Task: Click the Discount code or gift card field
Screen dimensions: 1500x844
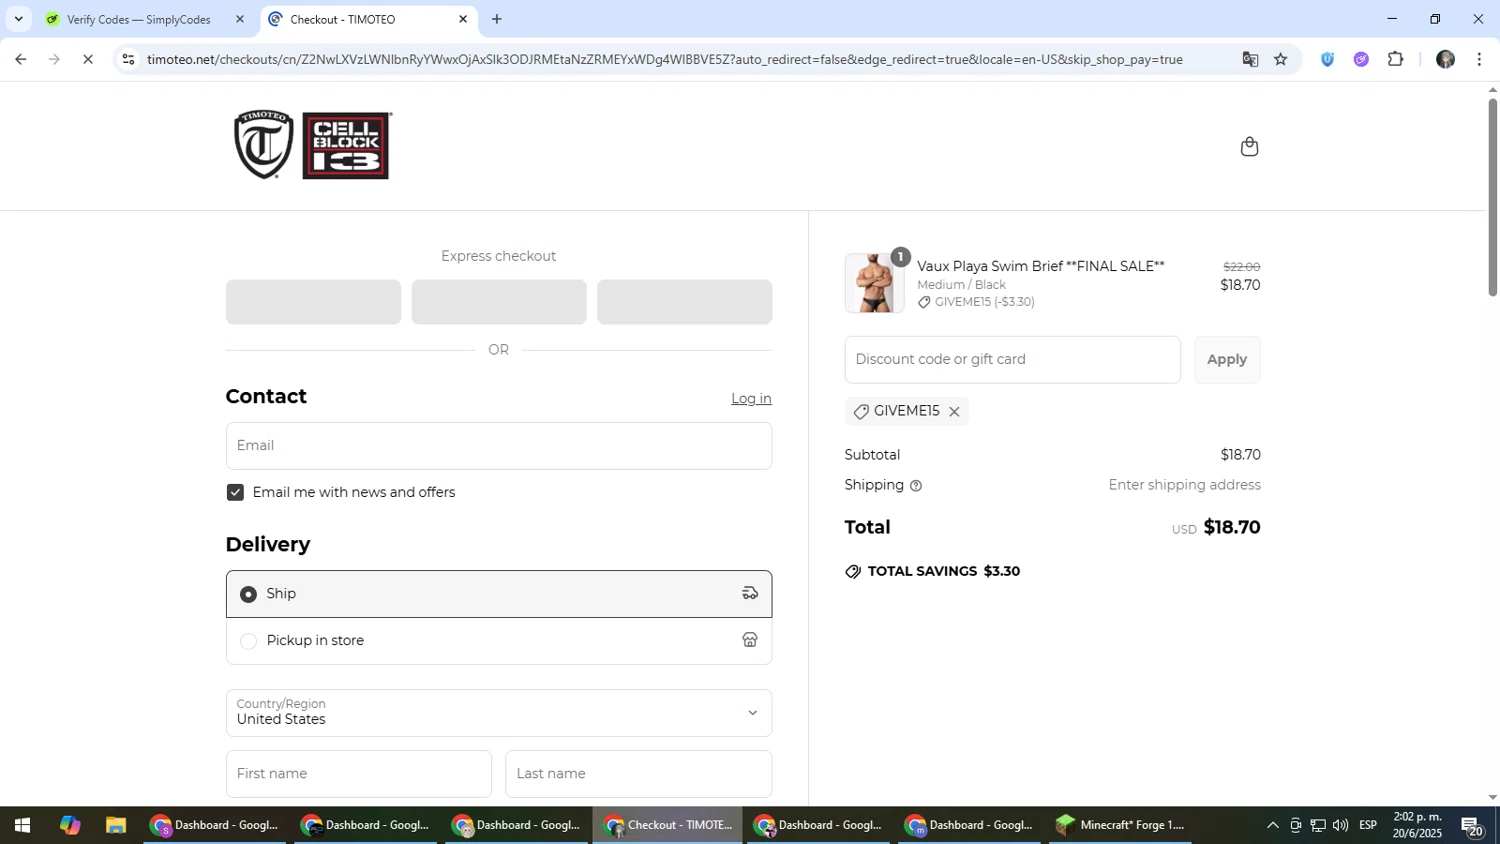Action: [1012, 360]
